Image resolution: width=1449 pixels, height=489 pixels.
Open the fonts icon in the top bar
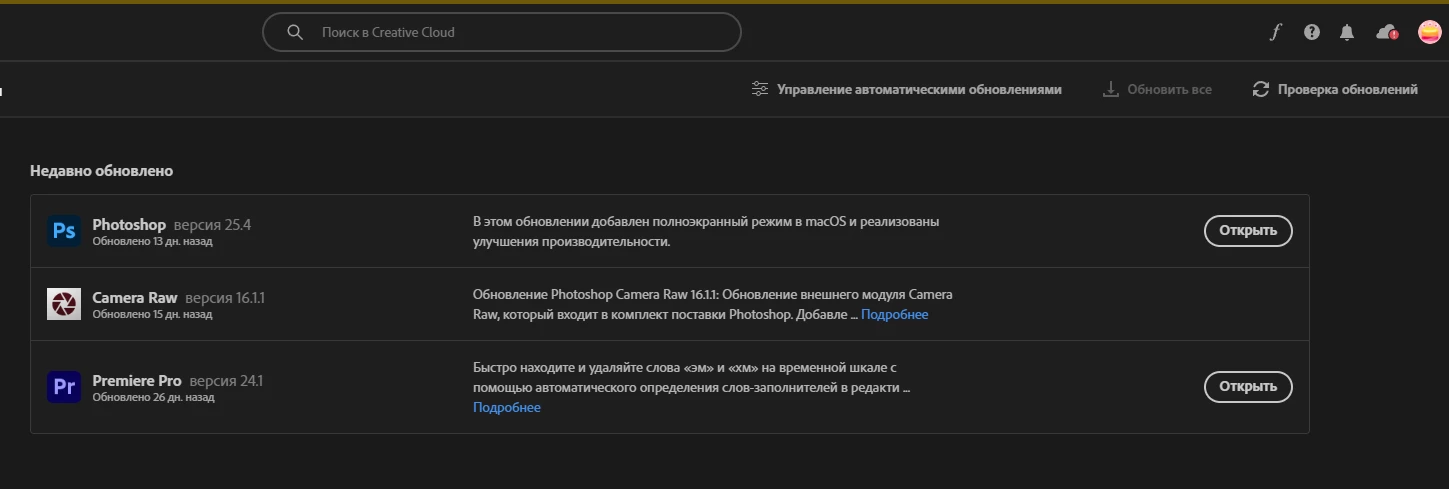[x=1275, y=32]
